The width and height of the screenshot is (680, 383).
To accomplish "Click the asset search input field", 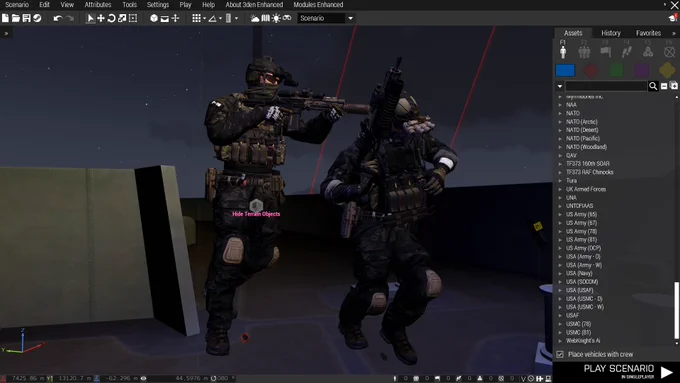I will [x=606, y=86].
